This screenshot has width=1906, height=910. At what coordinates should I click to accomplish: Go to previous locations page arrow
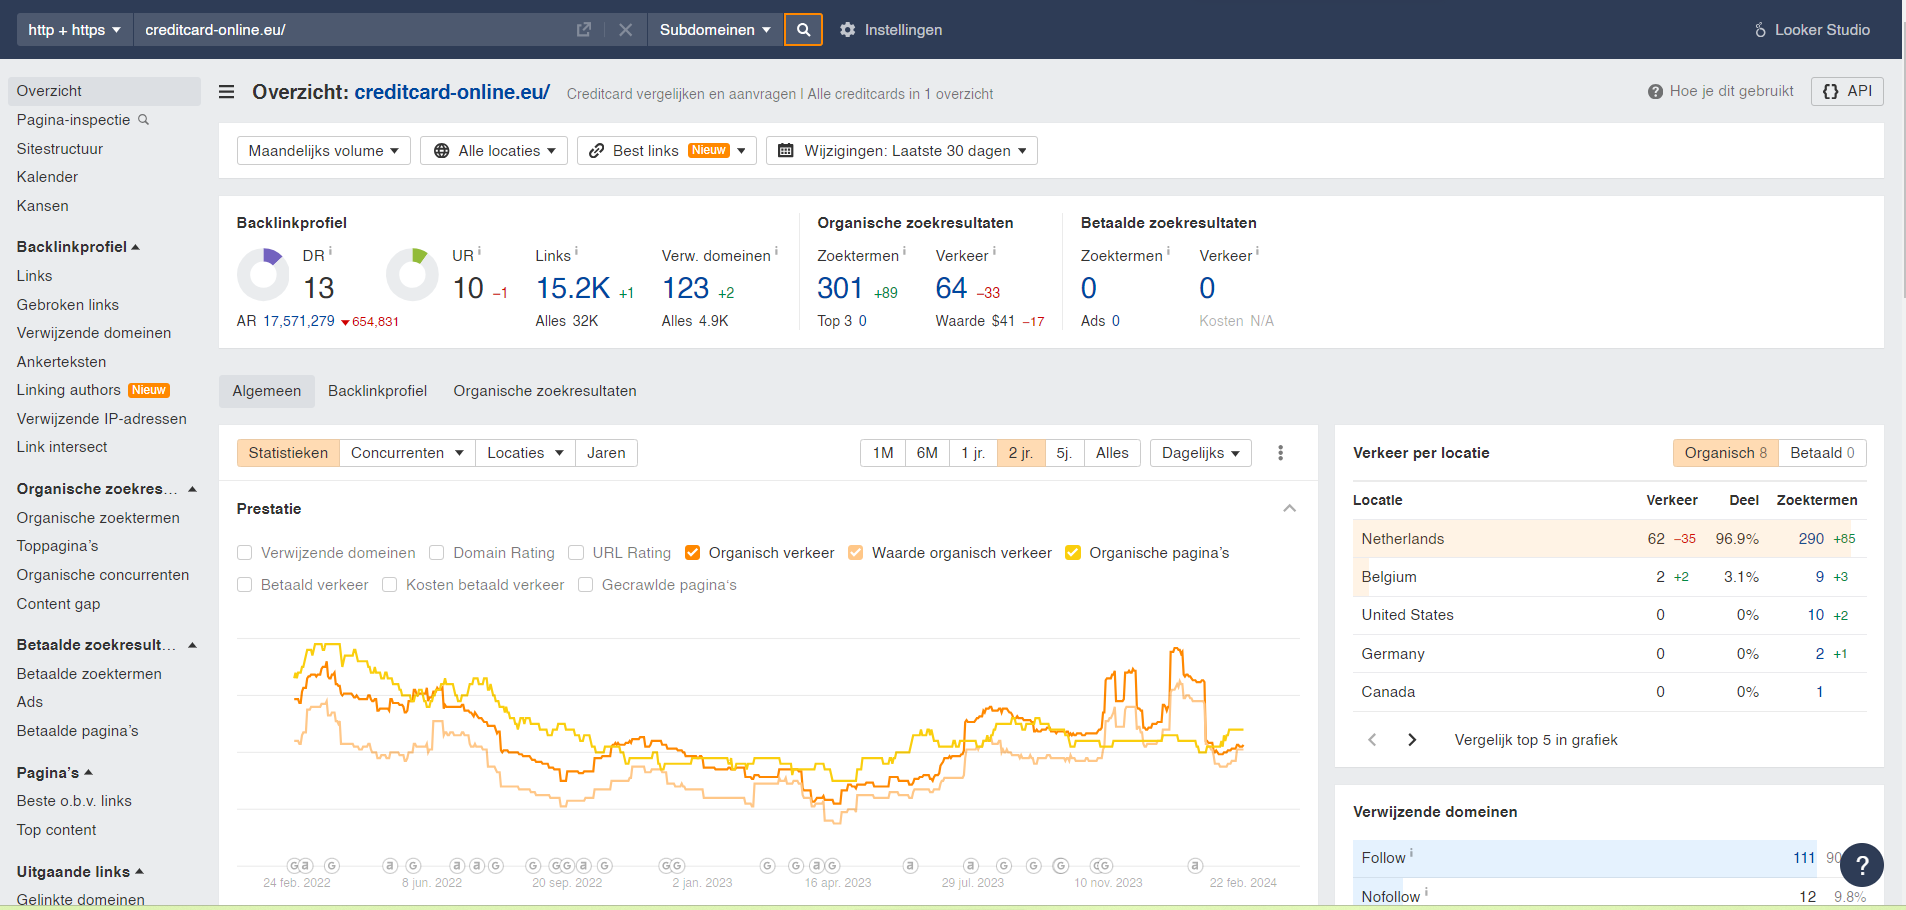1372,740
